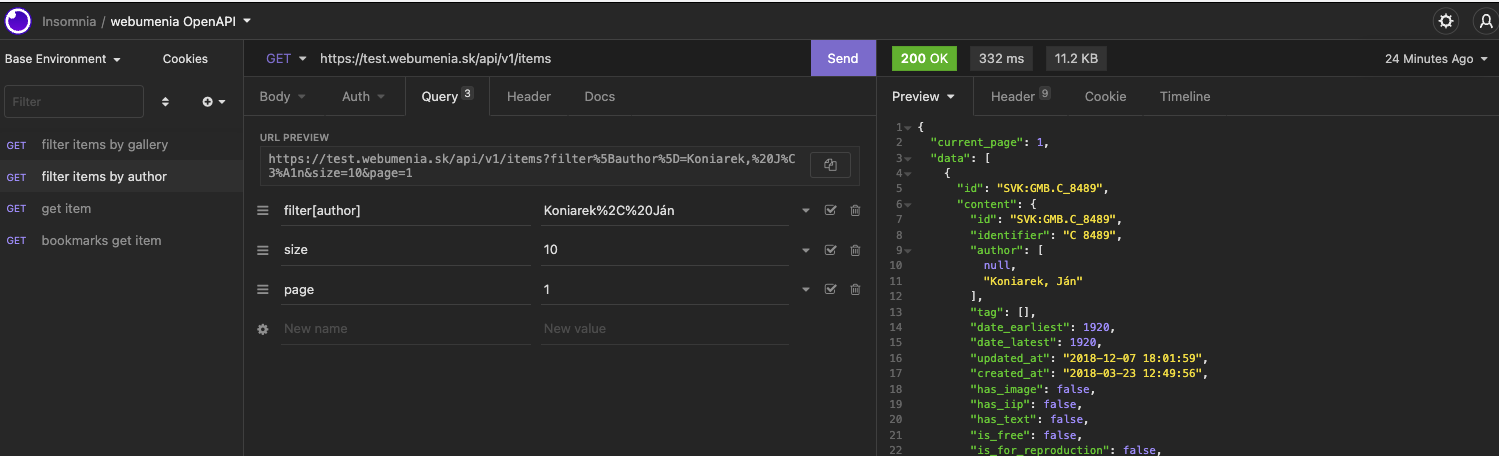Open the Auth type dropdown tab
This screenshot has width=1499, height=456.
[x=364, y=97]
